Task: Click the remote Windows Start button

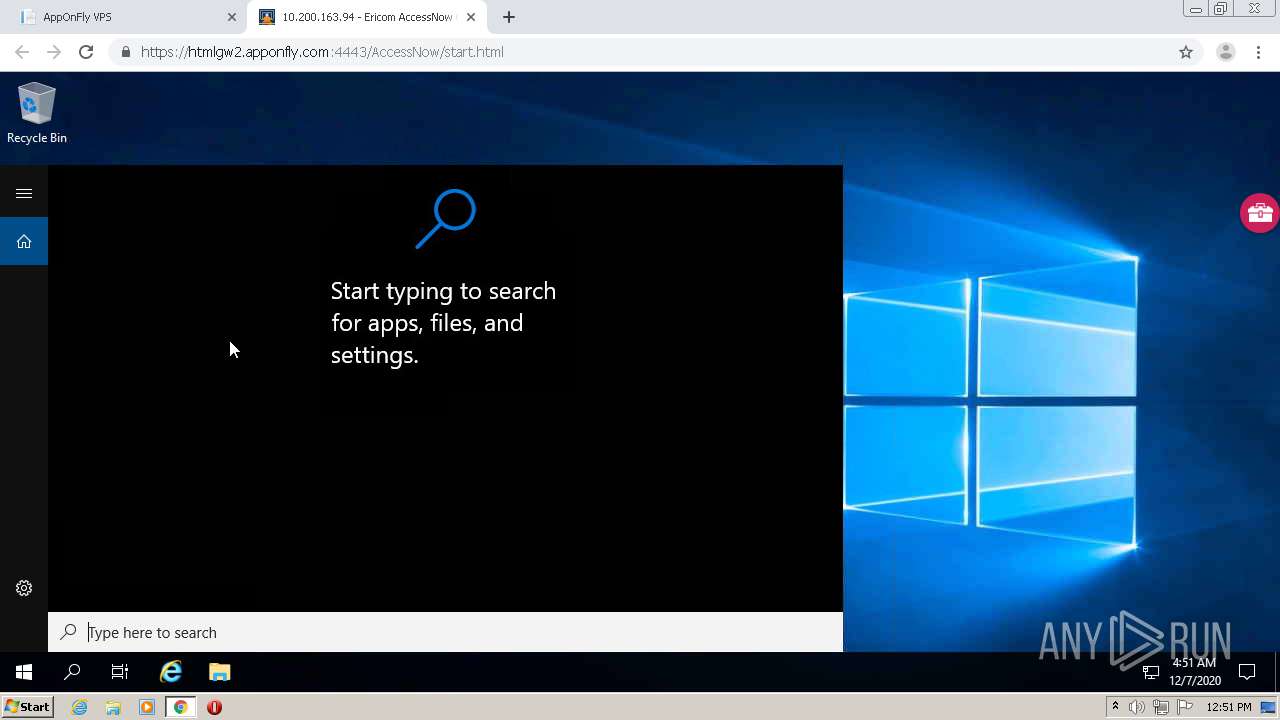Action: [24, 672]
